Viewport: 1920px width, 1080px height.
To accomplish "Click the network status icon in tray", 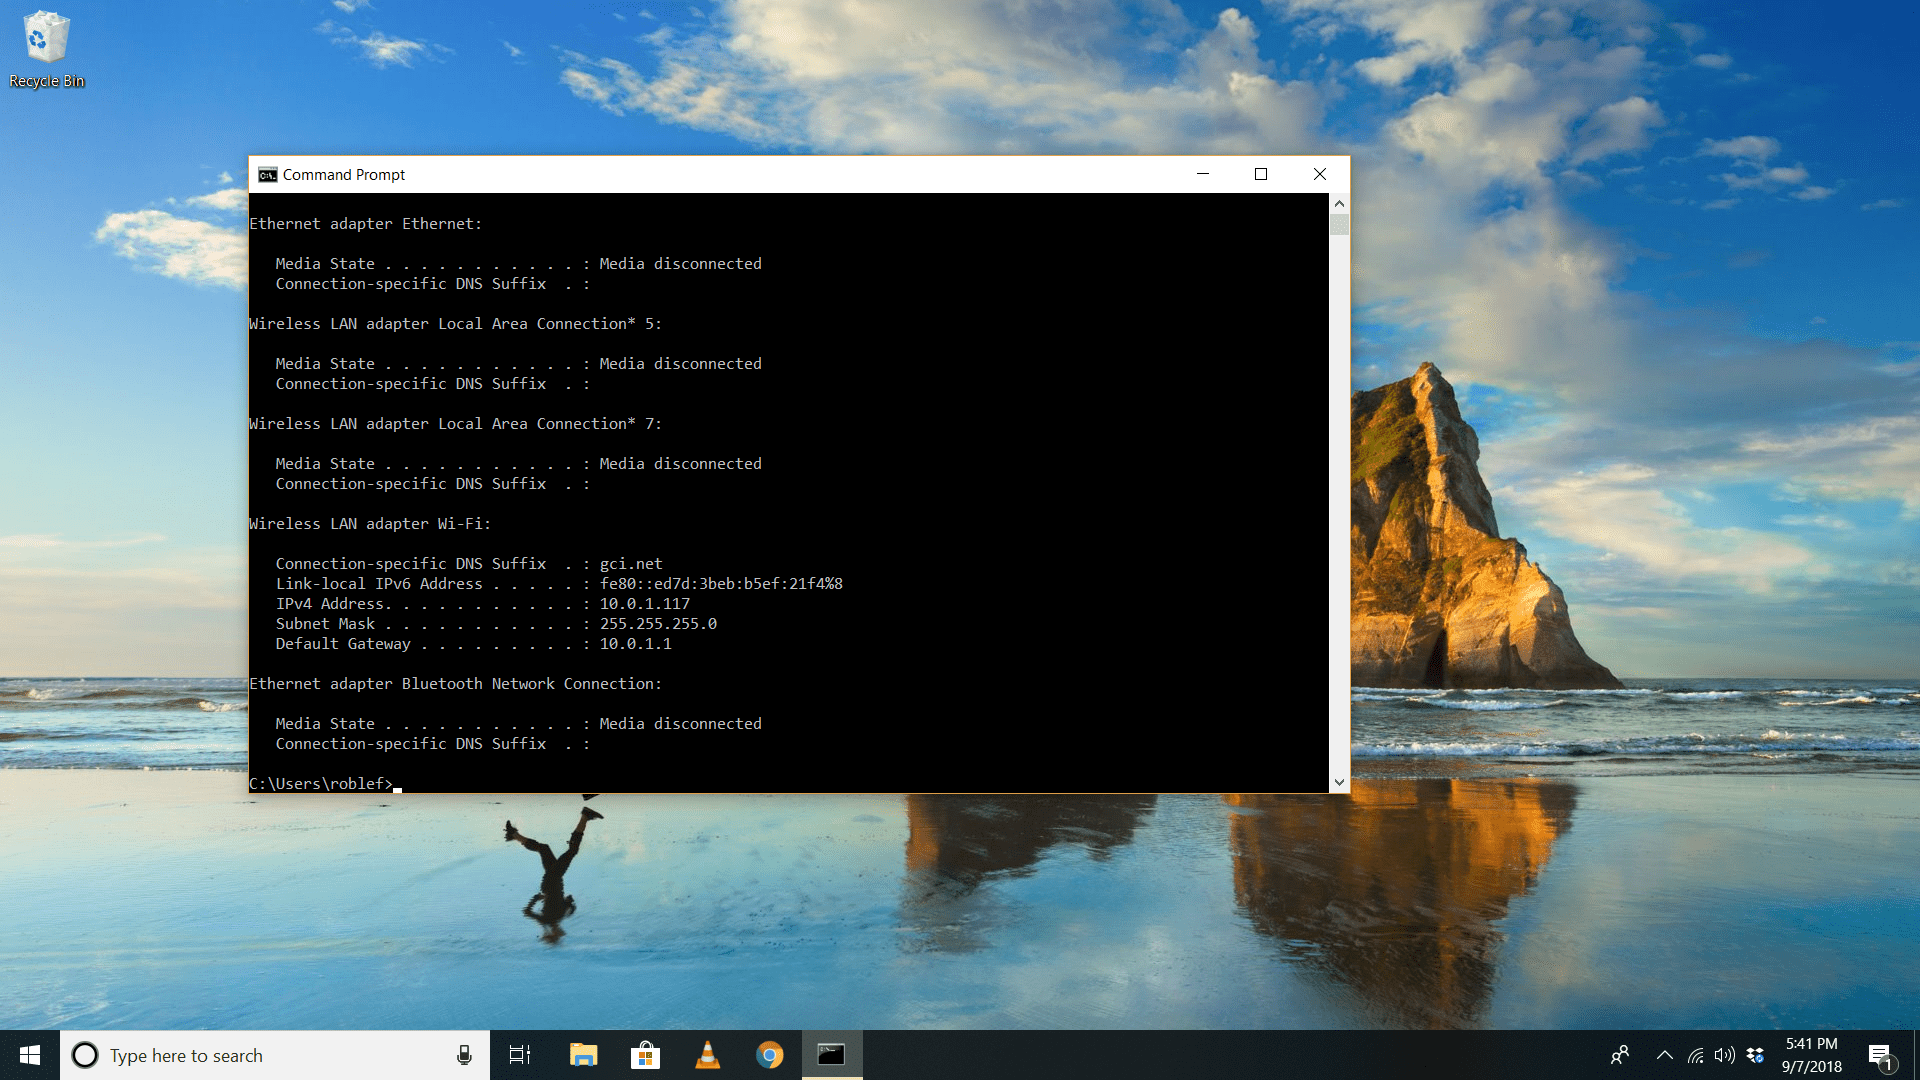I will coord(1693,1055).
